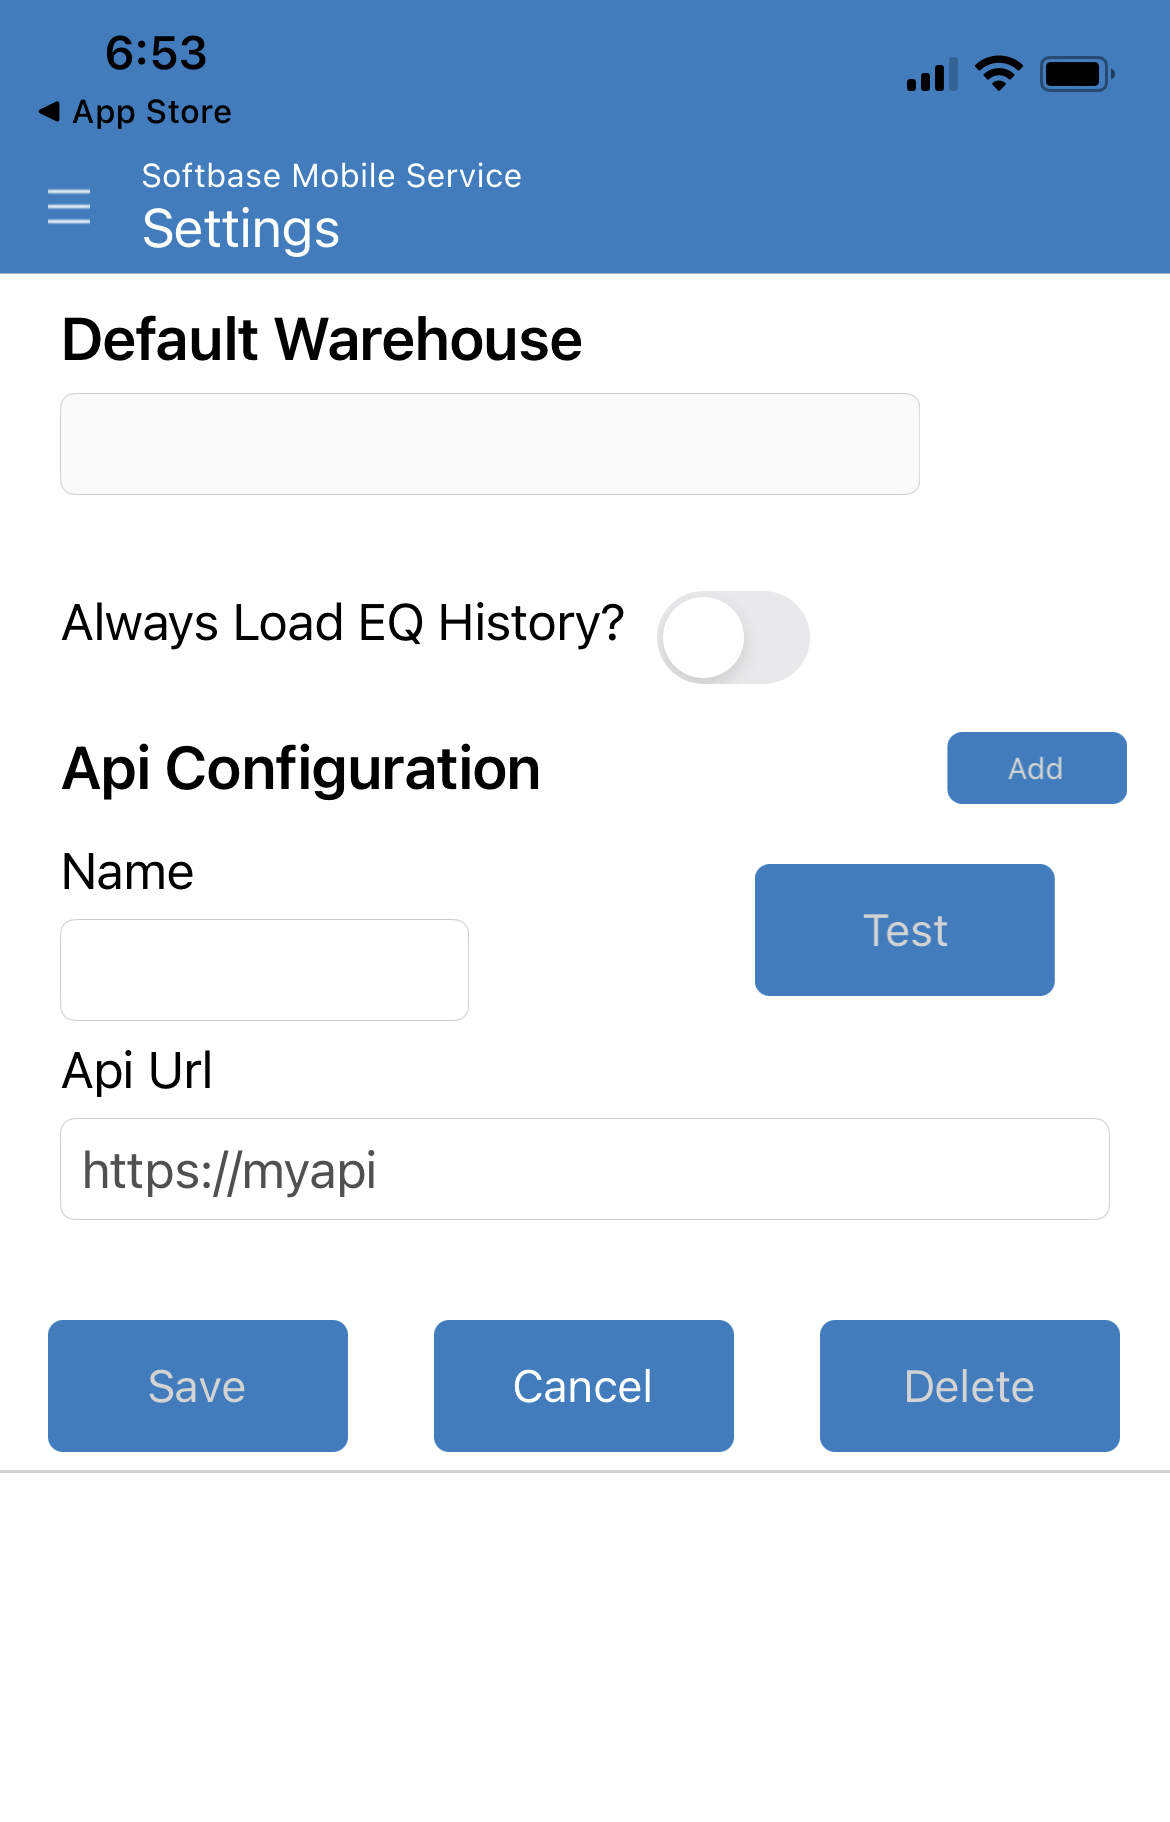Focus the Name text field

tap(265, 970)
